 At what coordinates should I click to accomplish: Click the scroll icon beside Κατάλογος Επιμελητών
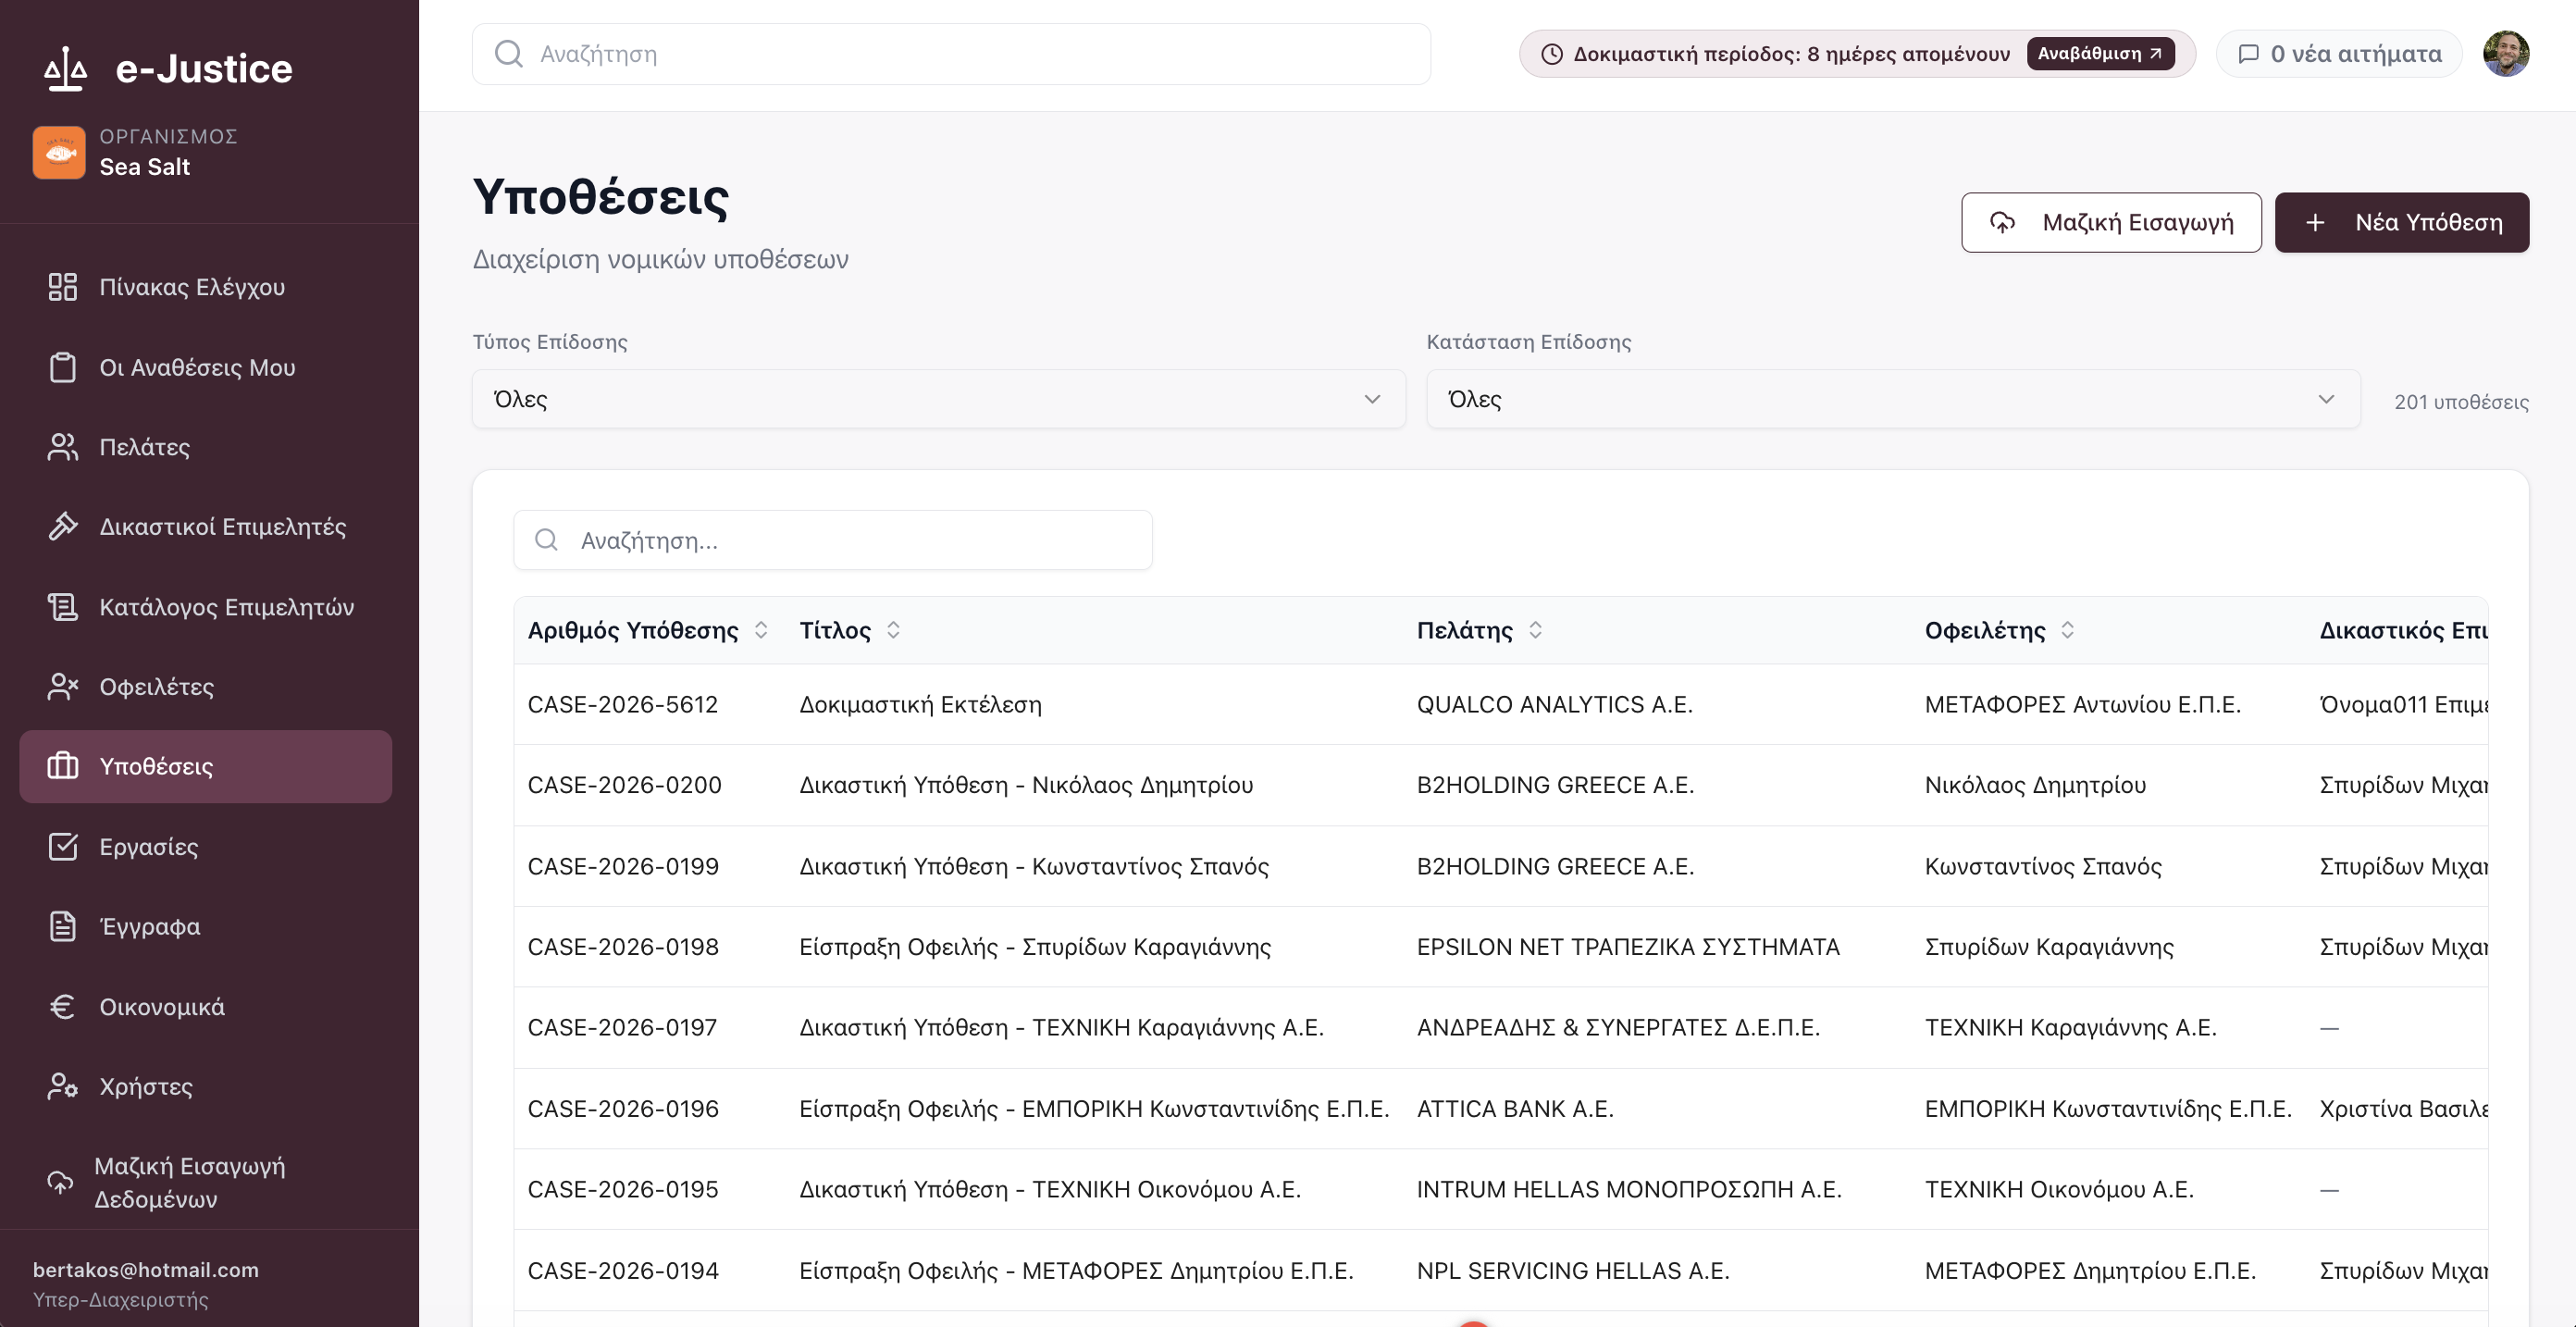pos(63,607)
